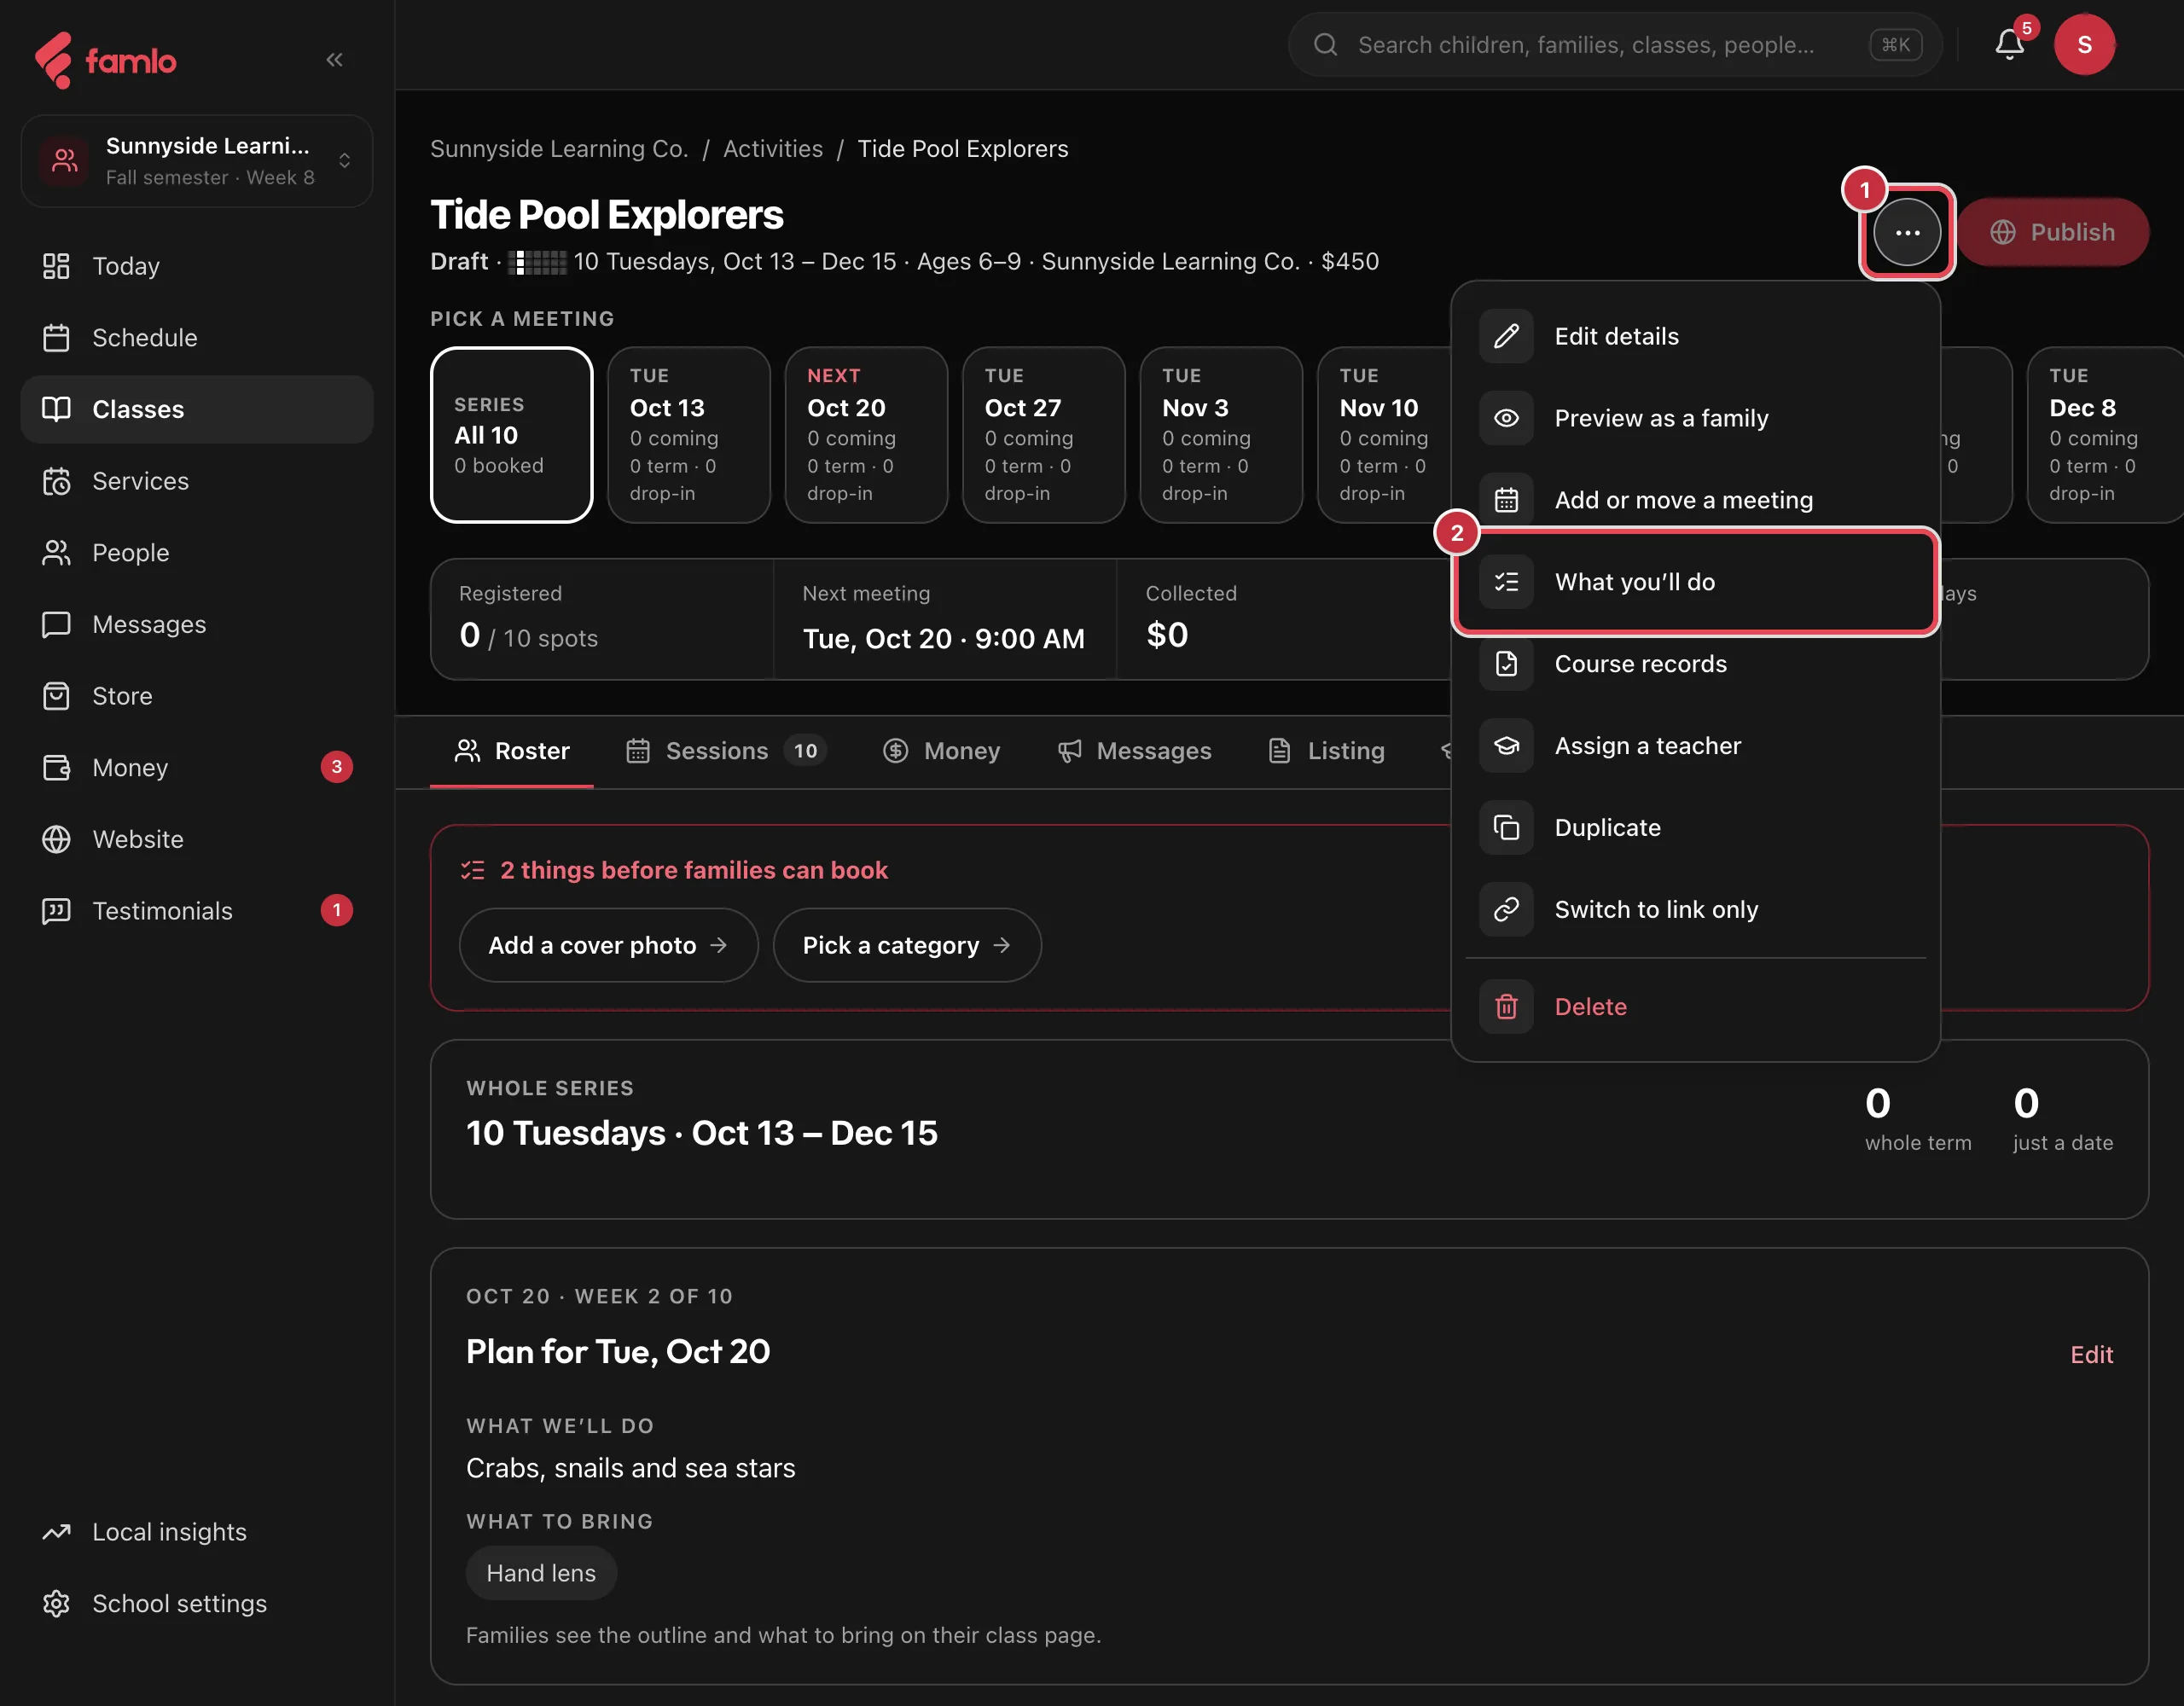This screenshot has height=1706, width=2184.
Task: Click the Publish button
Action: click(2052, 232)
